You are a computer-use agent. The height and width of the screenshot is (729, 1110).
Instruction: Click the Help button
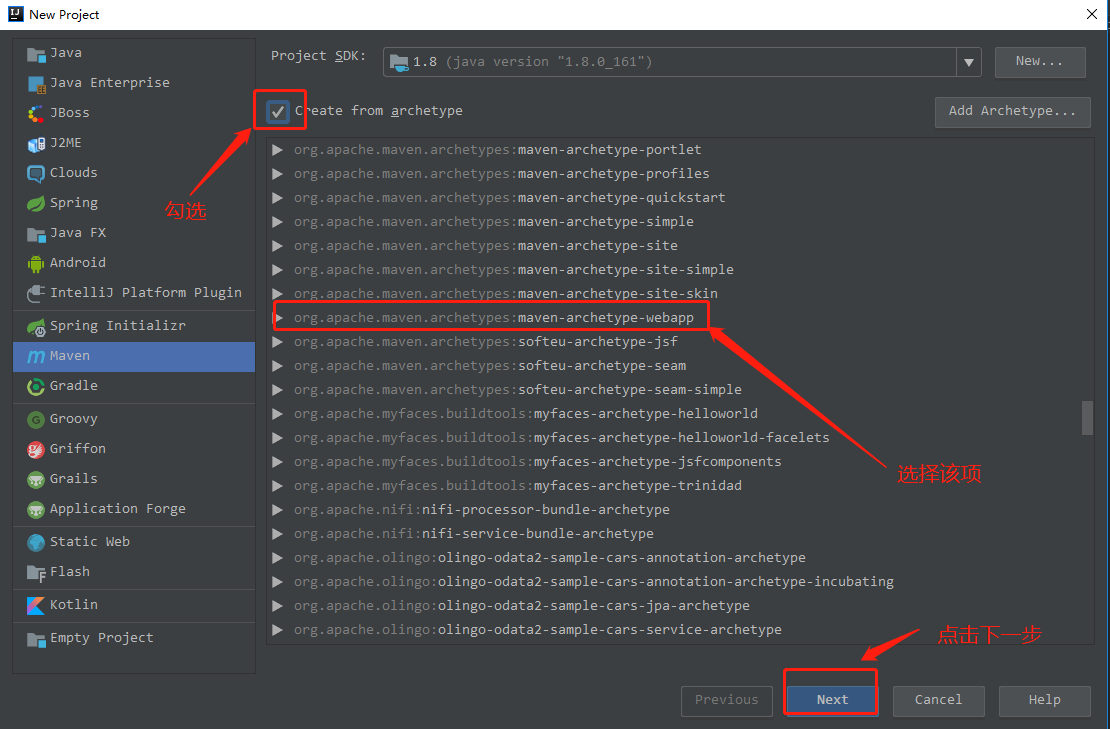pyautogui.click(x=1044, y=700)
